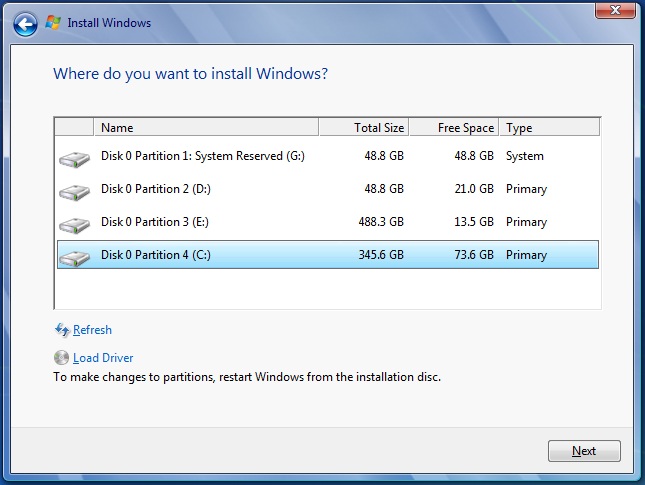Sort by the Free Space column header

455,128
